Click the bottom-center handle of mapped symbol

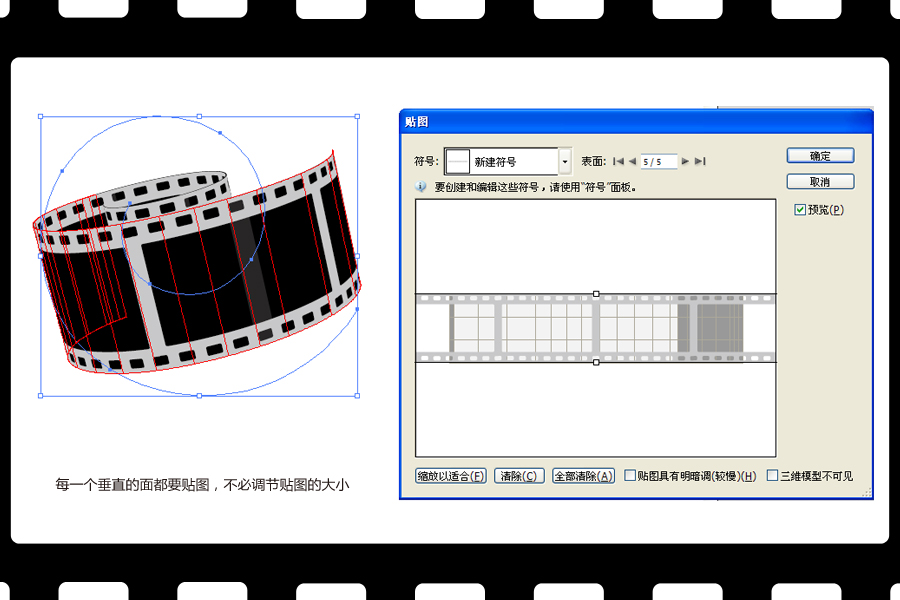coord(596,362)
